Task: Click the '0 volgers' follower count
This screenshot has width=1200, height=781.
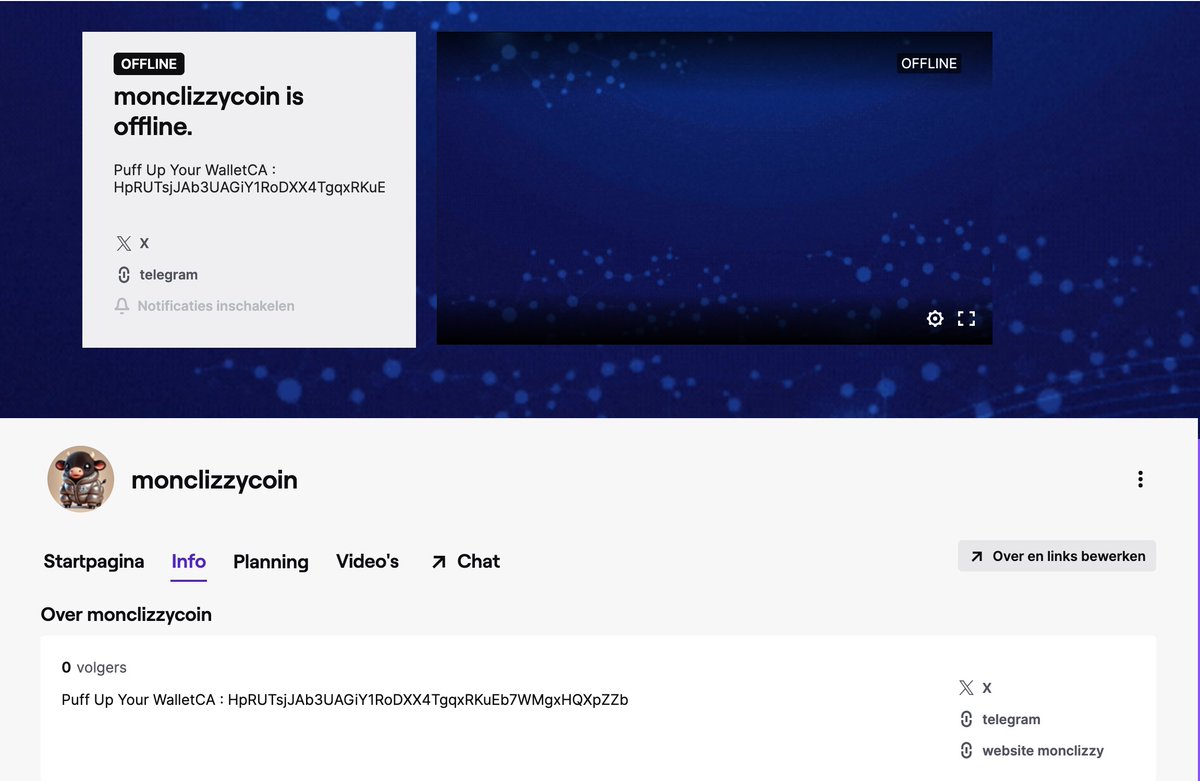Action: [94, 667]
